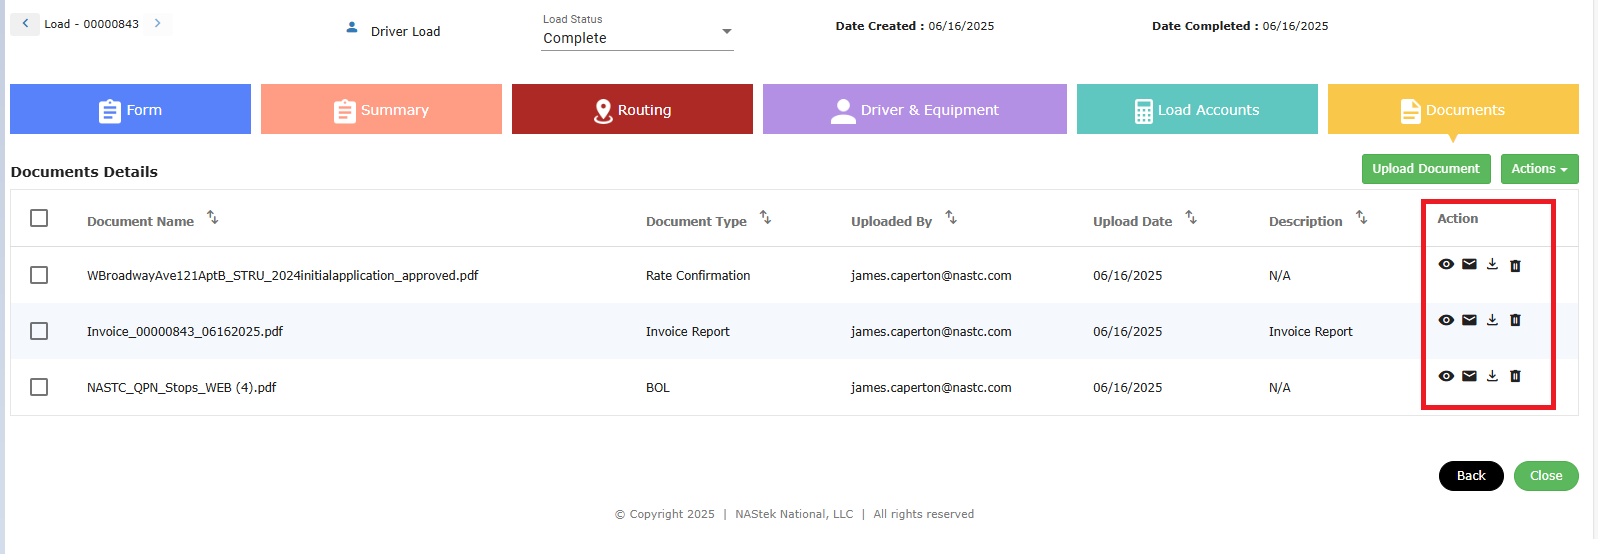Open the Load Status dropdown
This screenshot has width=1605, height=554.
click(637, 38)
